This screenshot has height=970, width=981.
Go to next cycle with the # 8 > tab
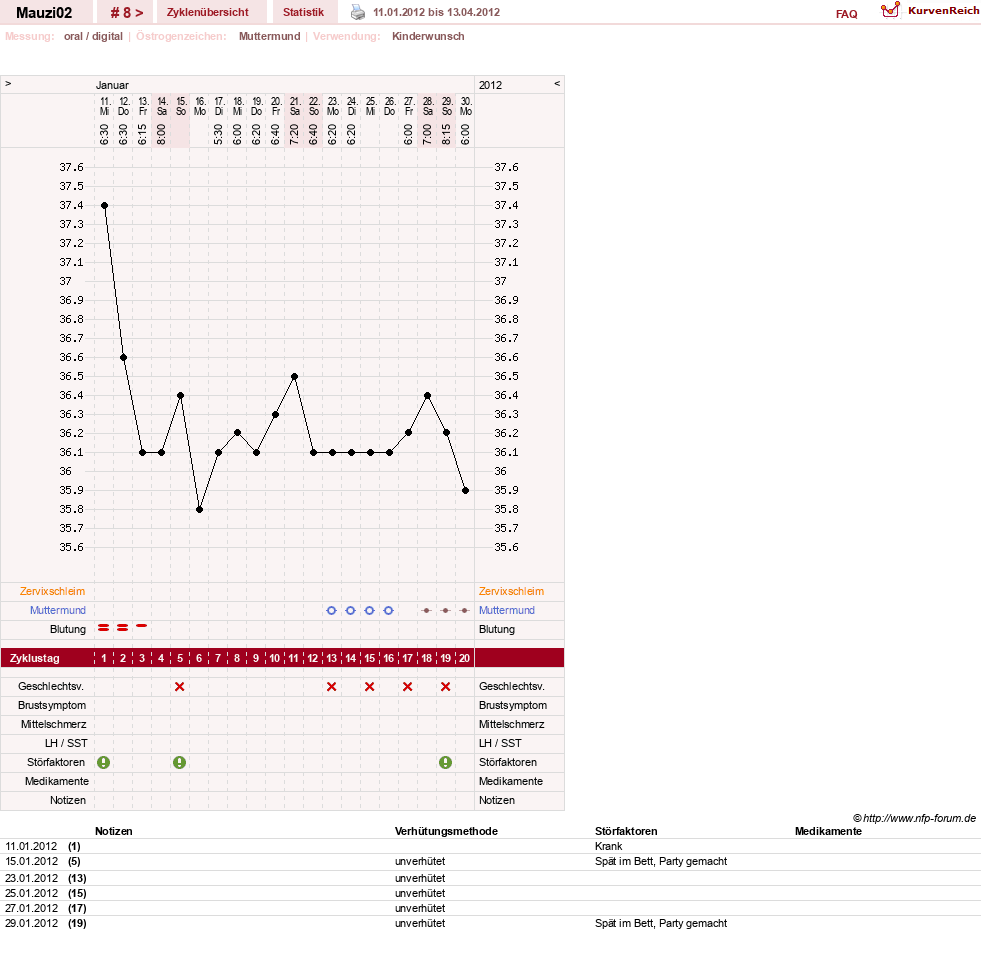[x=126, y=13]
